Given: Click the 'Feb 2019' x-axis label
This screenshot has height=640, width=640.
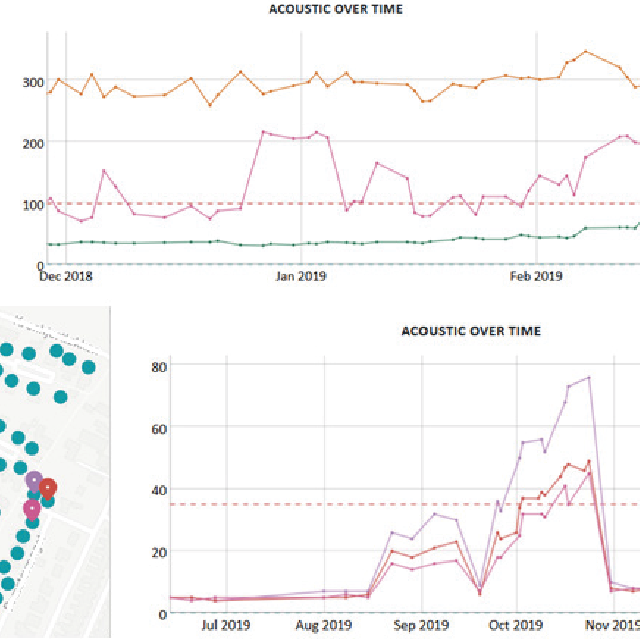Looking at the screenshot, I should click(536, 275).
